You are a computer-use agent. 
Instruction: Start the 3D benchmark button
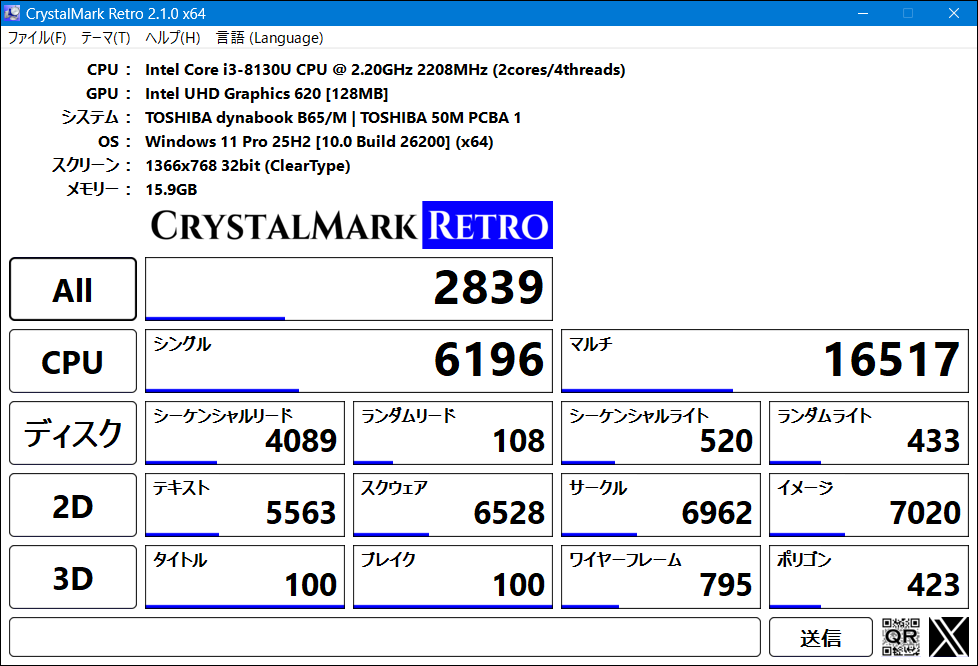[x=73, y=577]
